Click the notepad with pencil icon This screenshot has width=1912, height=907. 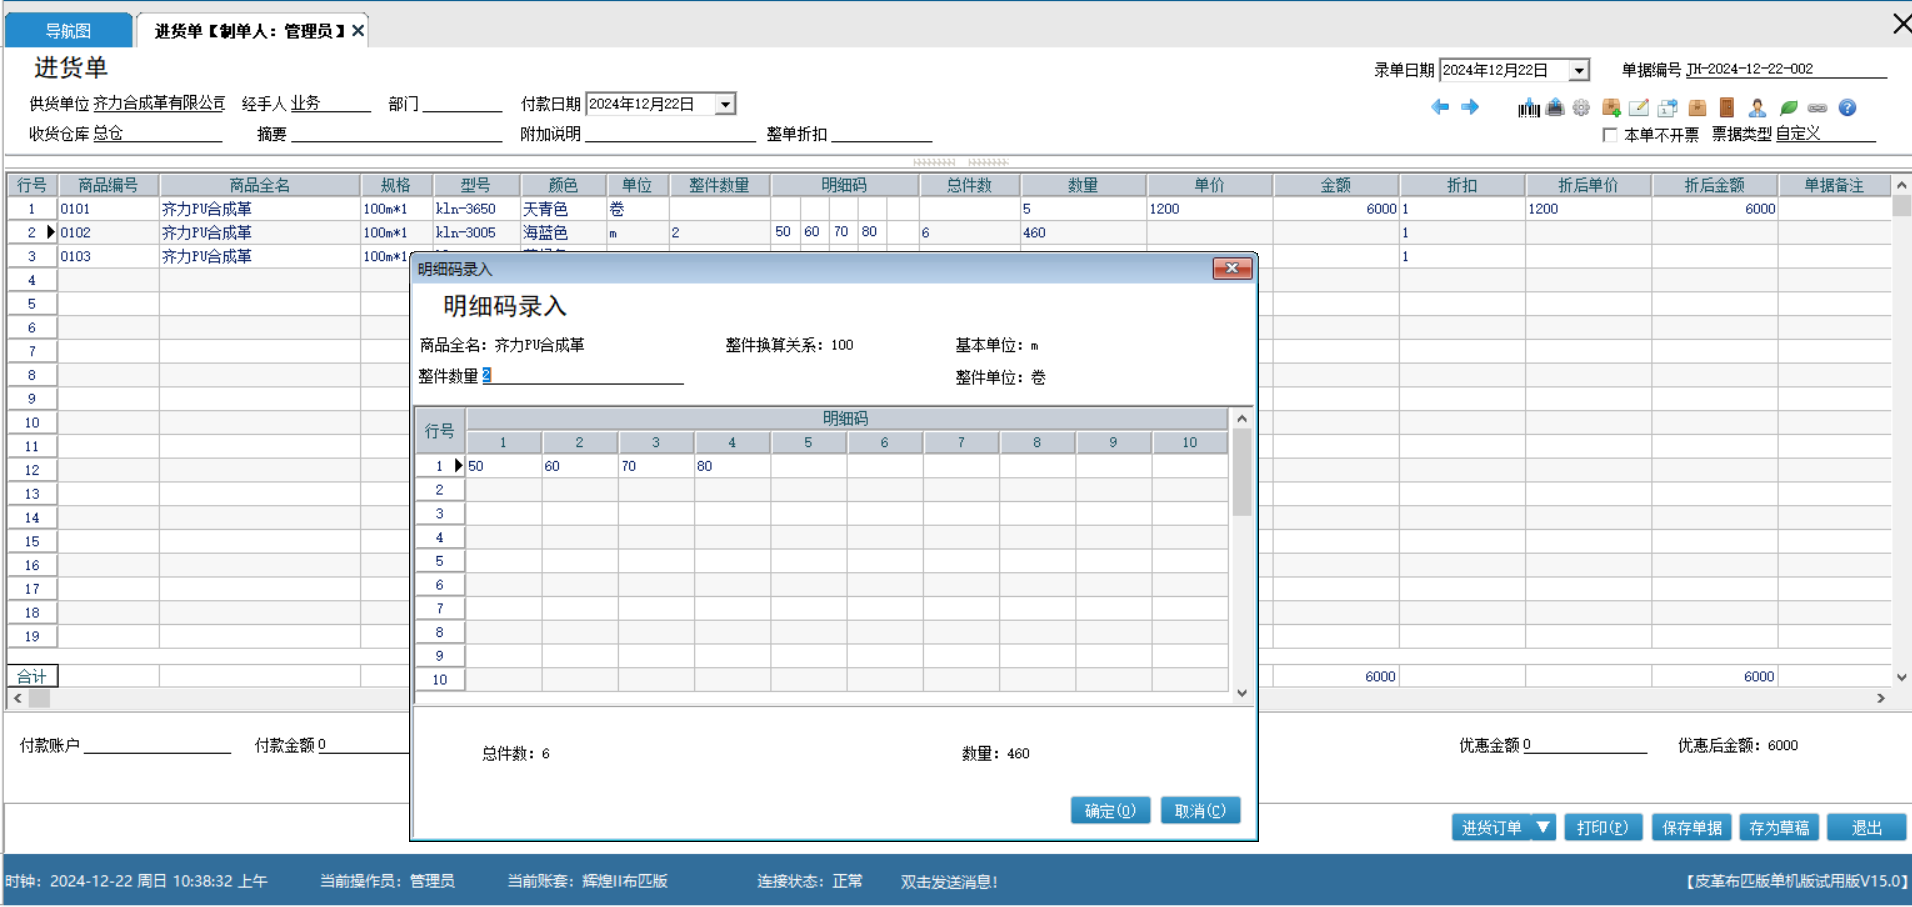pyautogui.click(x=1638, y=108)
